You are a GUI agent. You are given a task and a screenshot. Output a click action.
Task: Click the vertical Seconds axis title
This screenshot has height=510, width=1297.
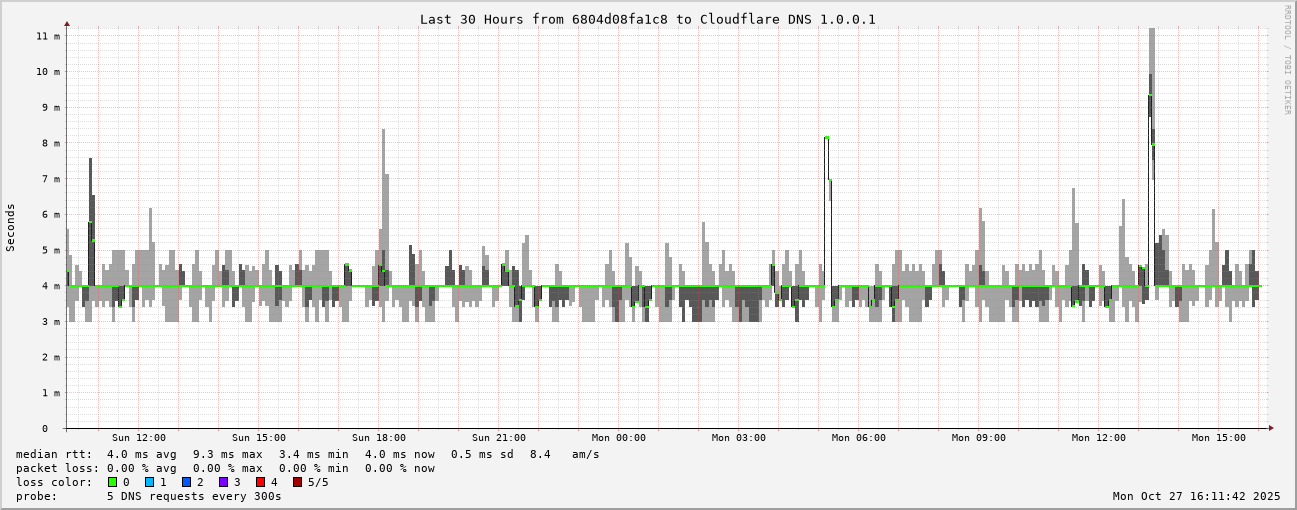pyautogui.click(x=11, y=228)
